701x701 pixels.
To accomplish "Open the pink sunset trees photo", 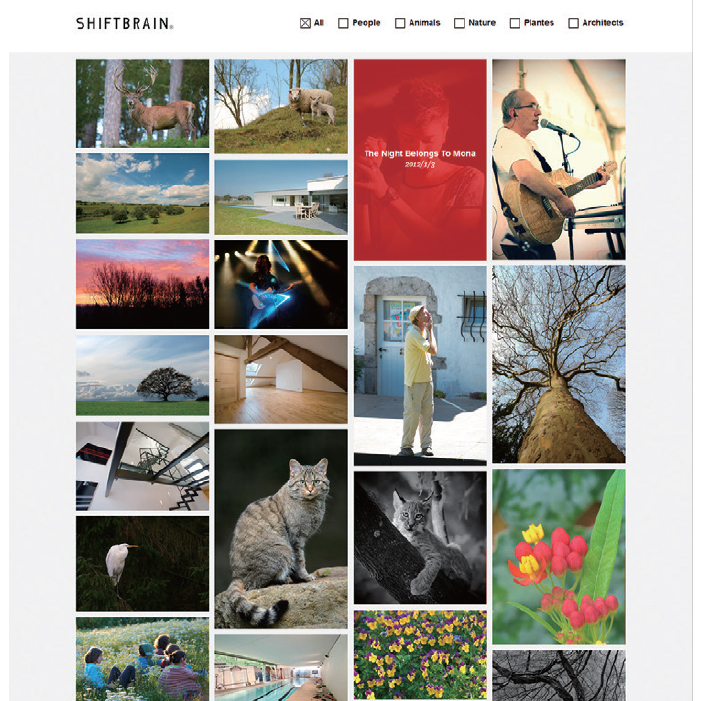I will [142, 284].
